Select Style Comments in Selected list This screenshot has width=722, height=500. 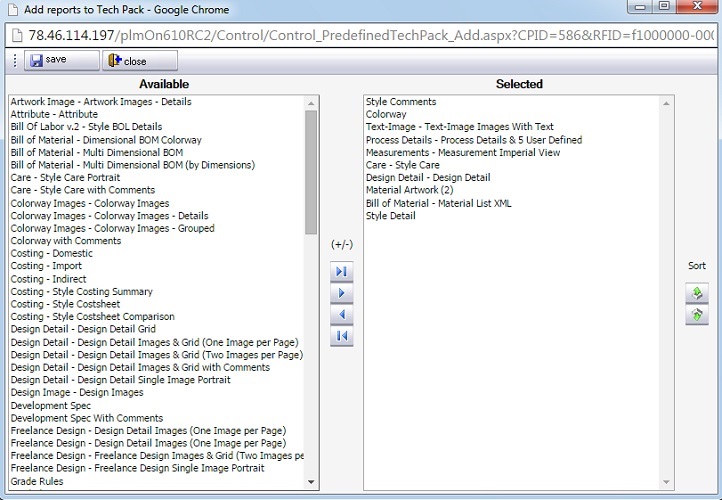click(401, 102)
